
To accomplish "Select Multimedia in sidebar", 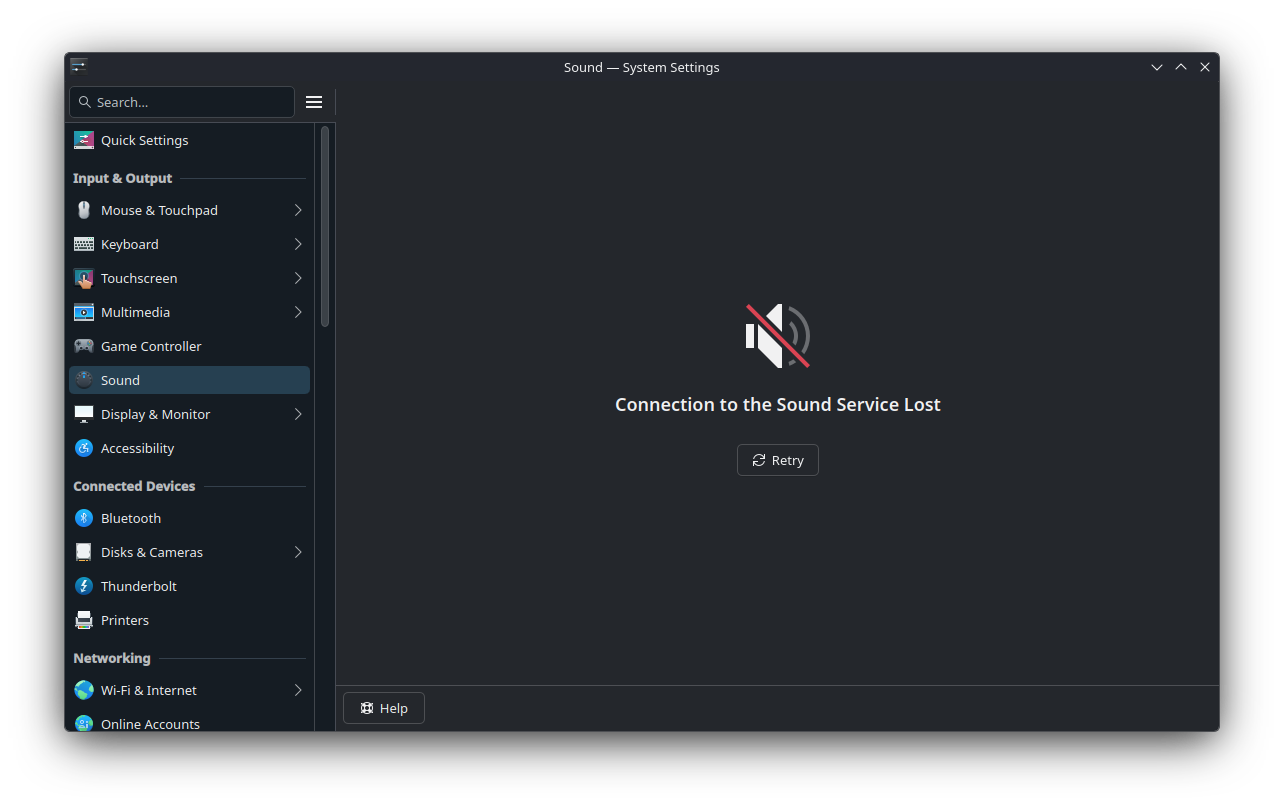I will [x=189, y=312].
